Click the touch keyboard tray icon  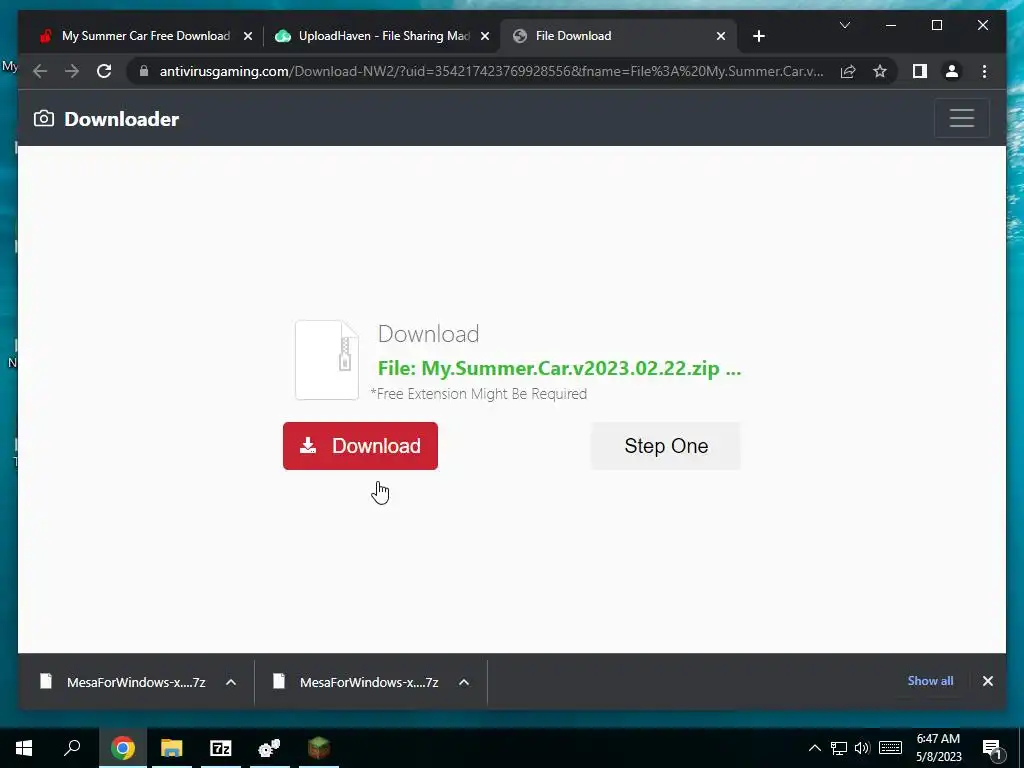pos(890,748)
